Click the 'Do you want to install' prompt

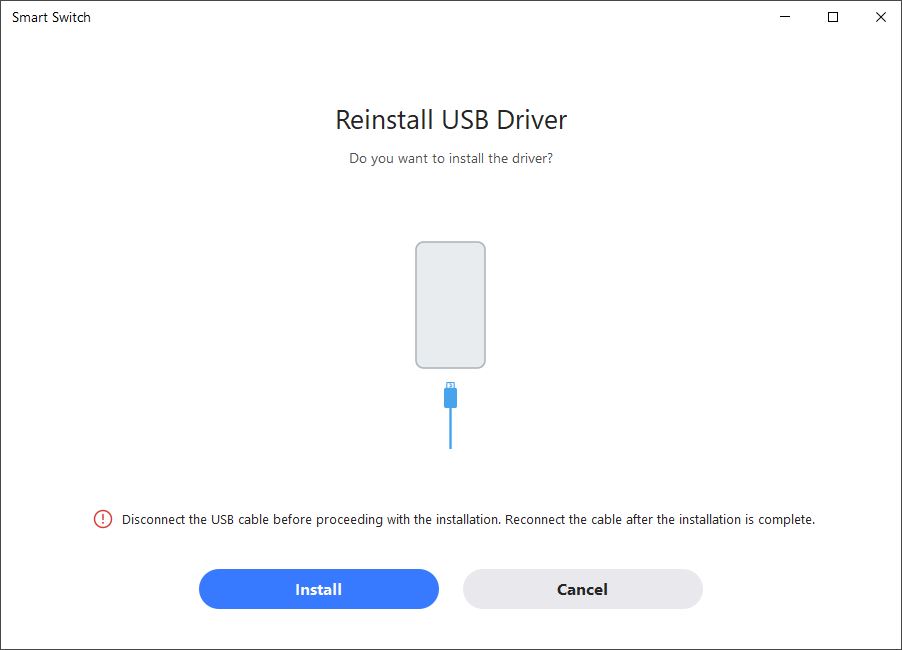tap(451, 158)
